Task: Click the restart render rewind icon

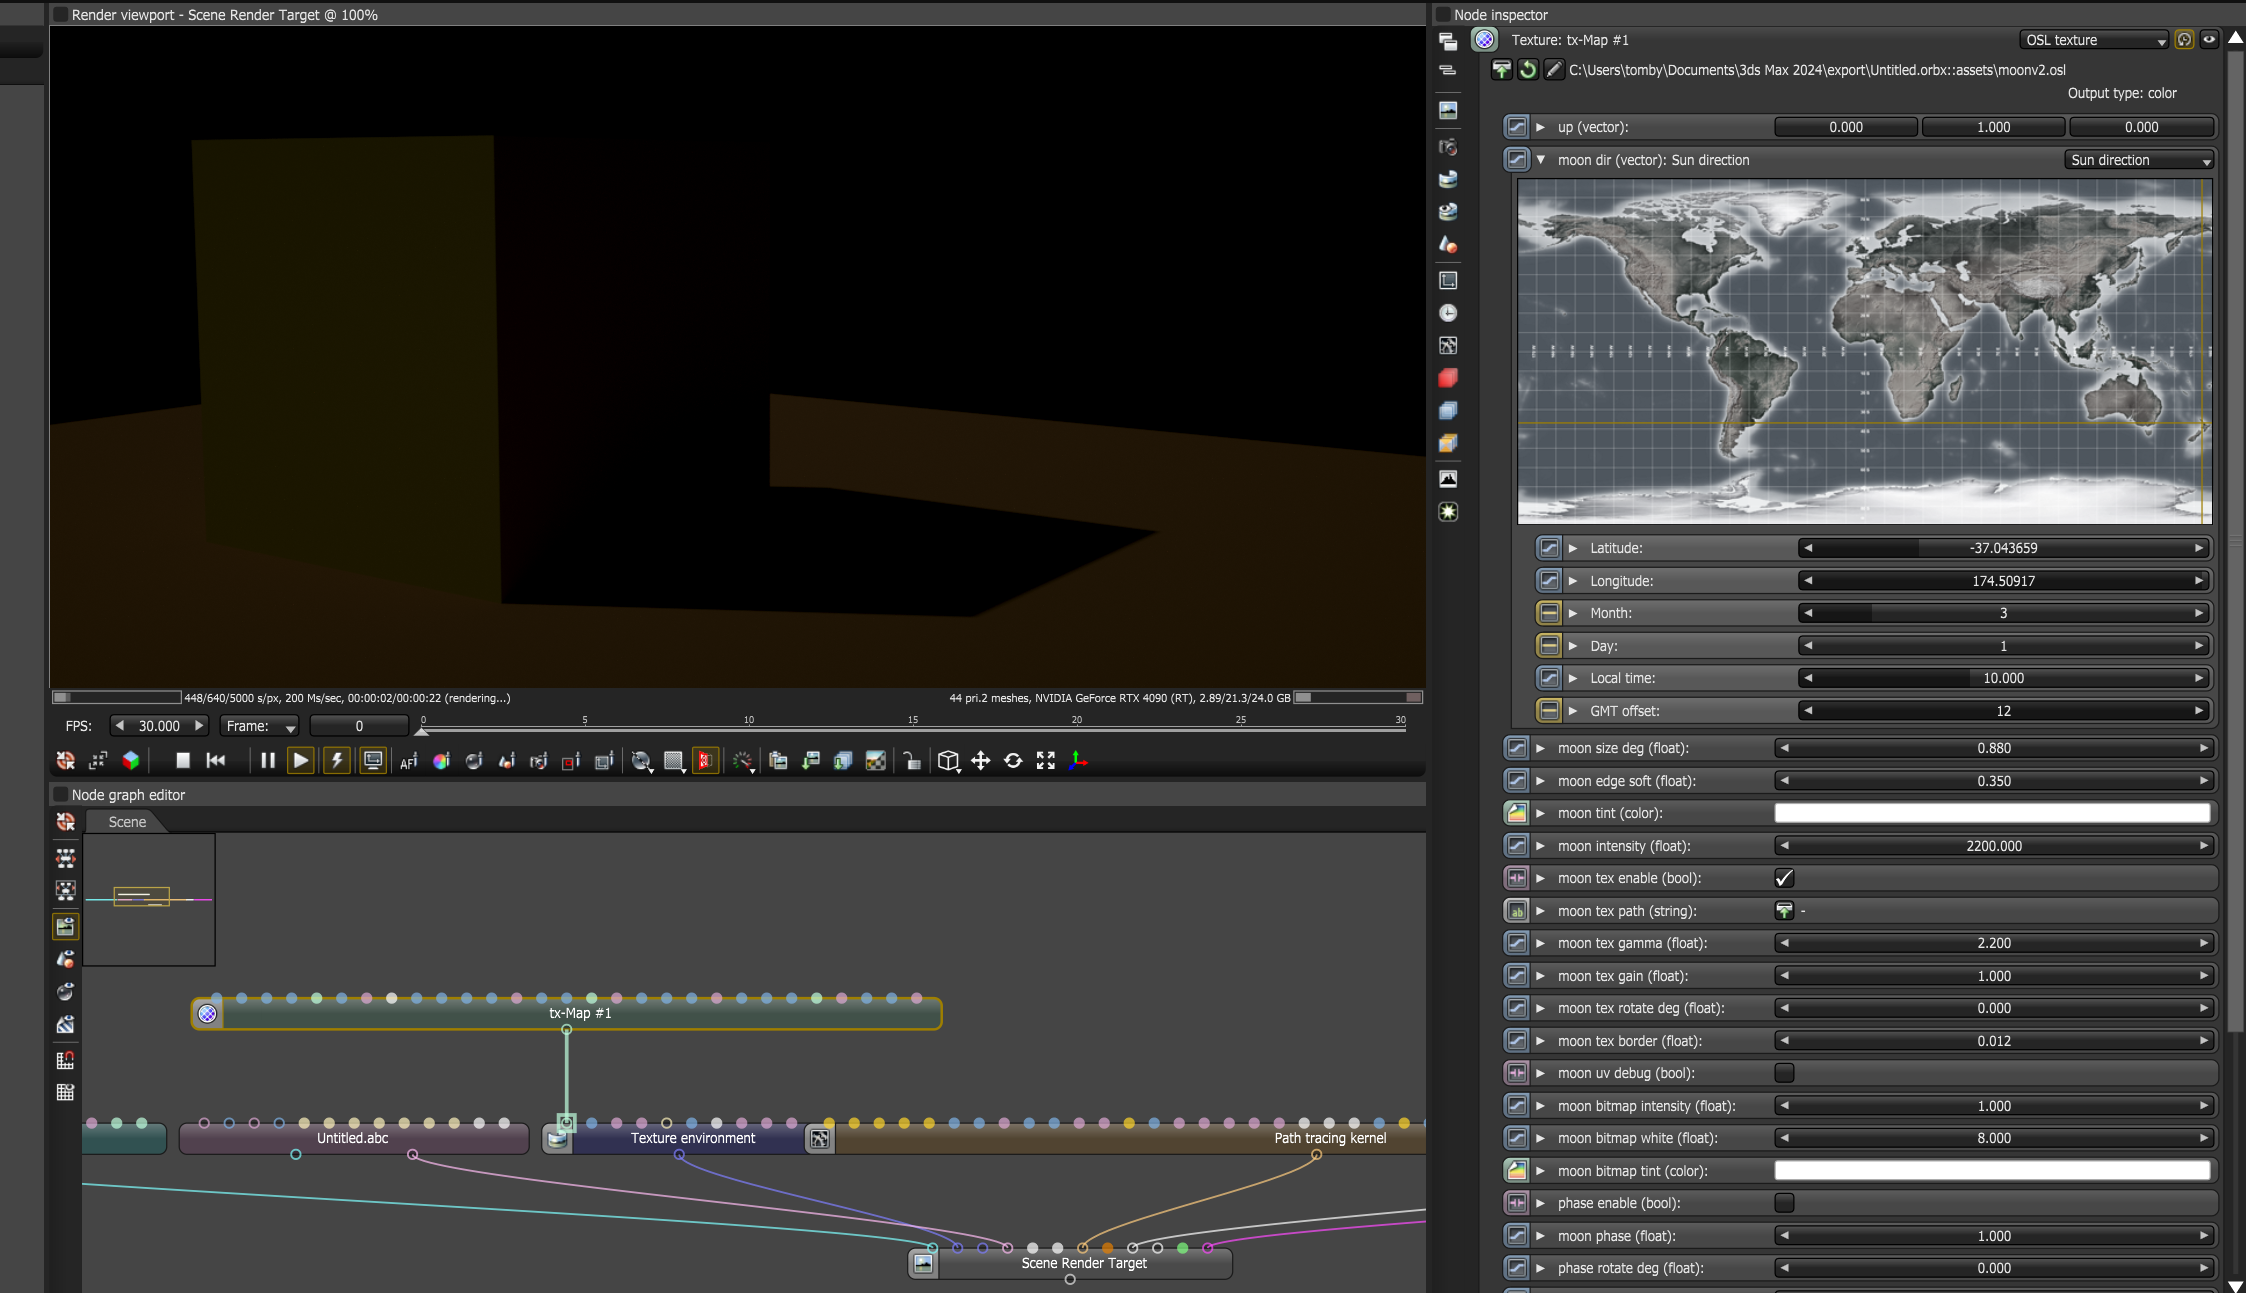Action: (x=216, y=761)
